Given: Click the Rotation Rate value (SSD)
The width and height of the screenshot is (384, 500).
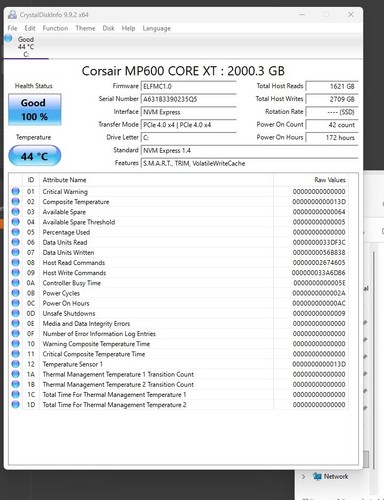Looking at the screenshot, I should (332, 112).
